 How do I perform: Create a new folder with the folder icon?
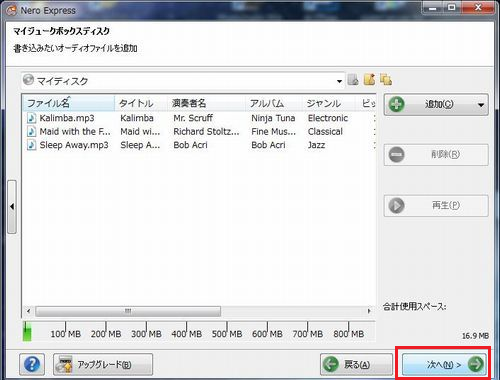coord(369,80)
